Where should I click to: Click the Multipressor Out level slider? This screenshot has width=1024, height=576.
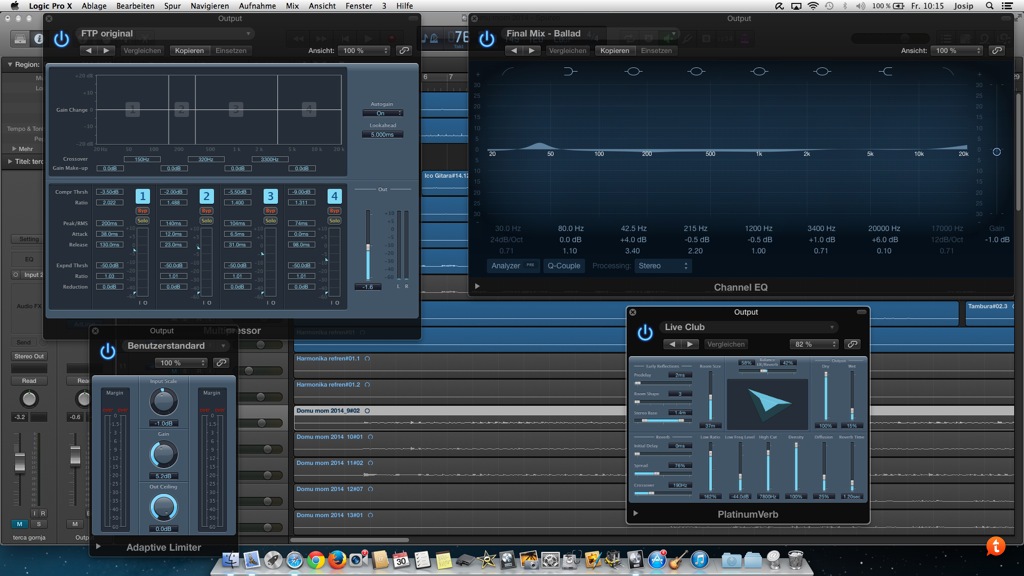tap(368, 246)
